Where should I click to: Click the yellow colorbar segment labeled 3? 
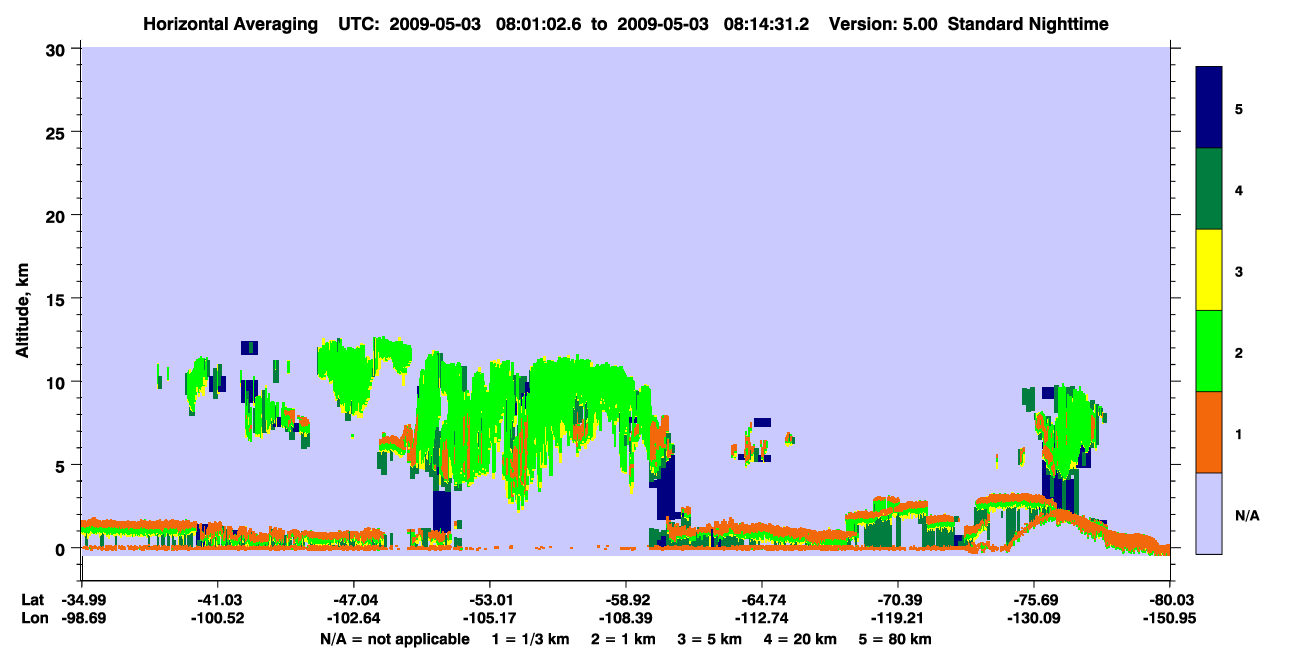tap(1209, 270)
